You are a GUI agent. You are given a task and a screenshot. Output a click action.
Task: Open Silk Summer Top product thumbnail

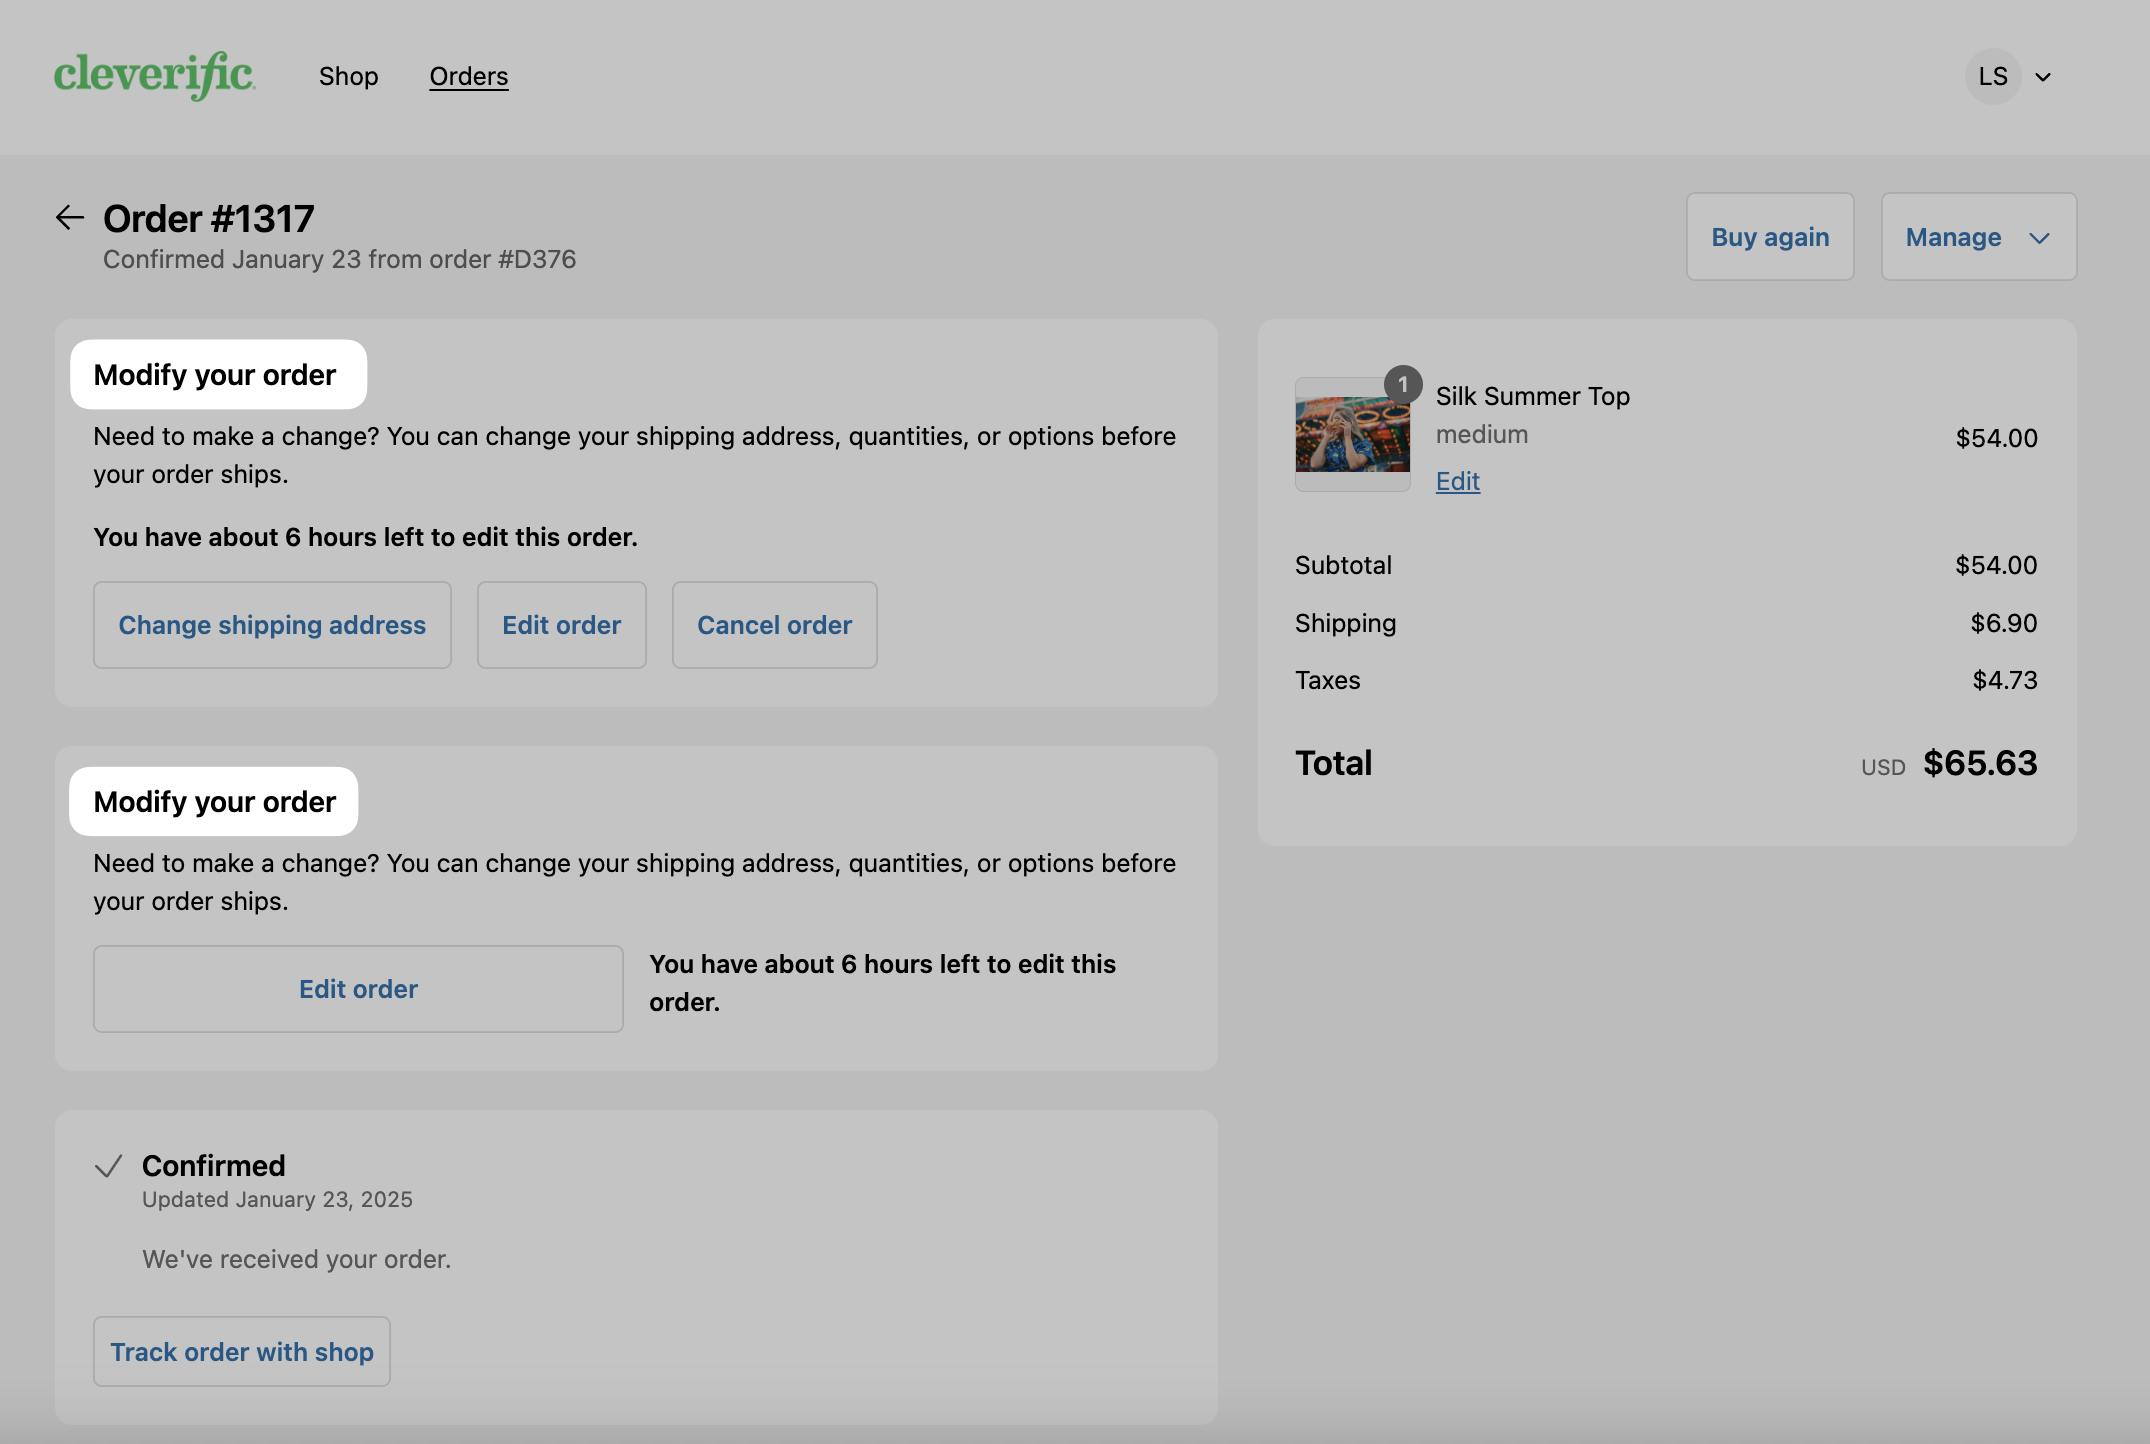pyautogui.click(x=1352, y=434)
